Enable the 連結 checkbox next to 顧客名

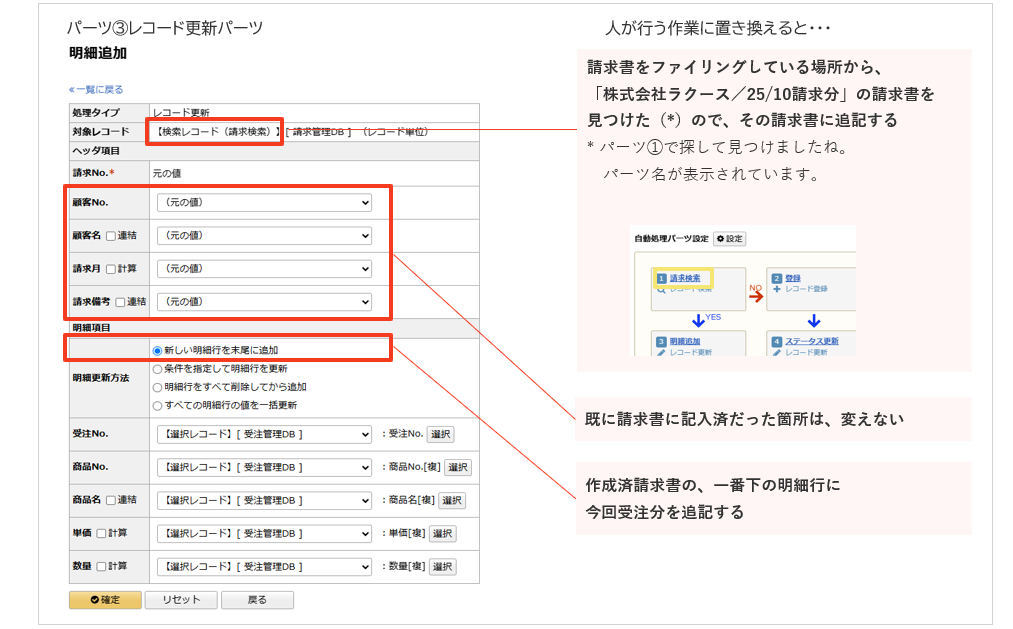coord(110,235)
